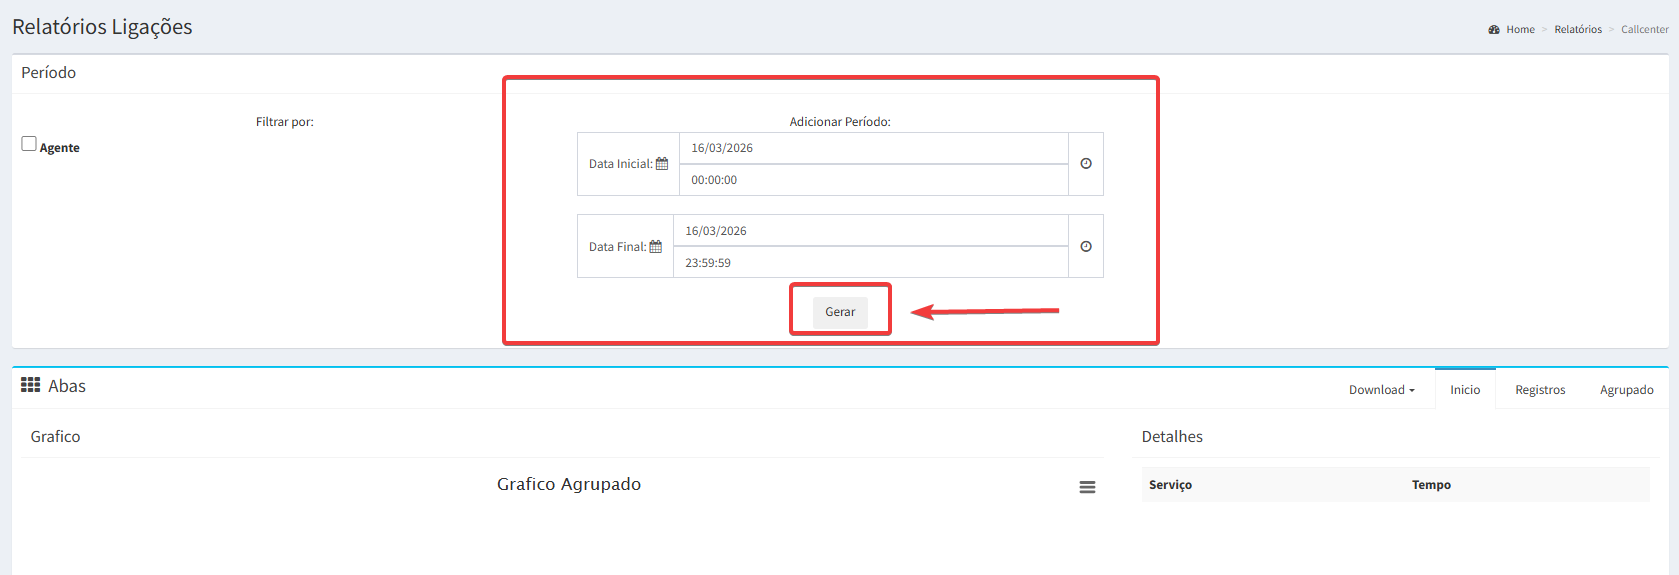The width and height of the screenshot is (1679, 575).
Task: Click the Serviço column header in Detalhes
Action: click(x=1170, y=485)
